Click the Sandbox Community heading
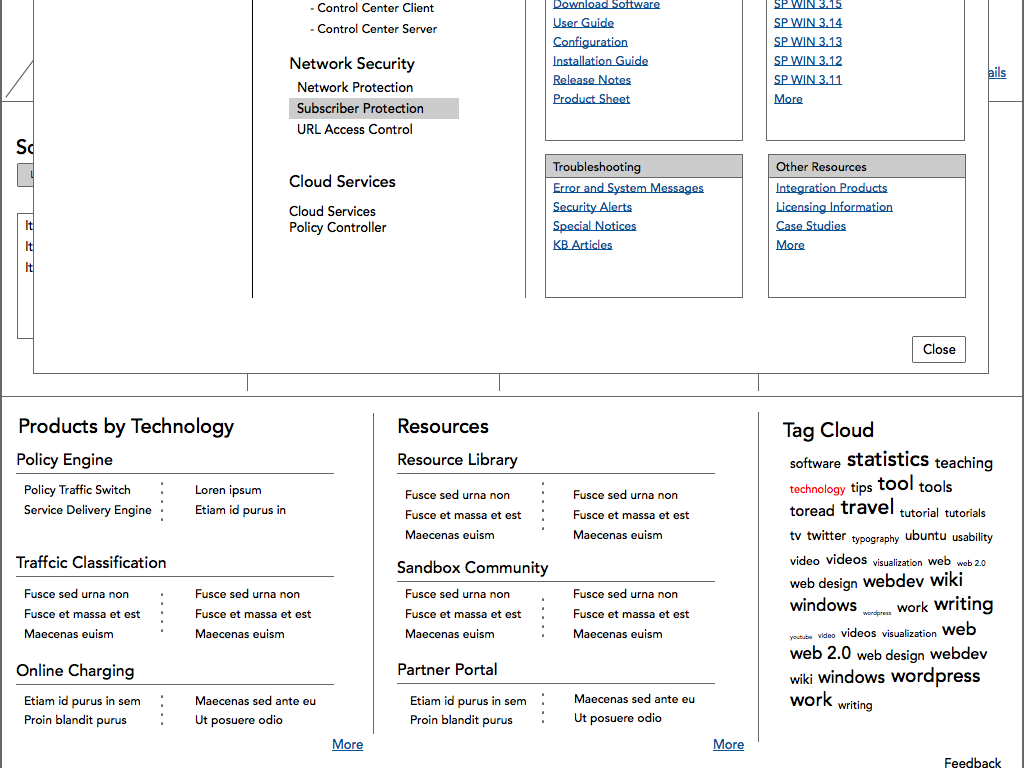Viewport: 1024px width, 768px height. (472, 568)
